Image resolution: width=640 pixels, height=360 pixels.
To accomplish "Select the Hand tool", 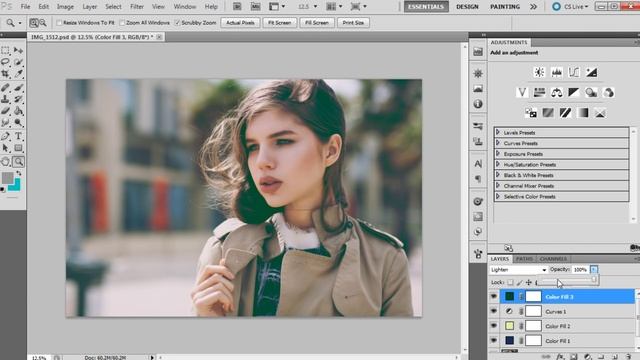I will (x=6, y=162).
